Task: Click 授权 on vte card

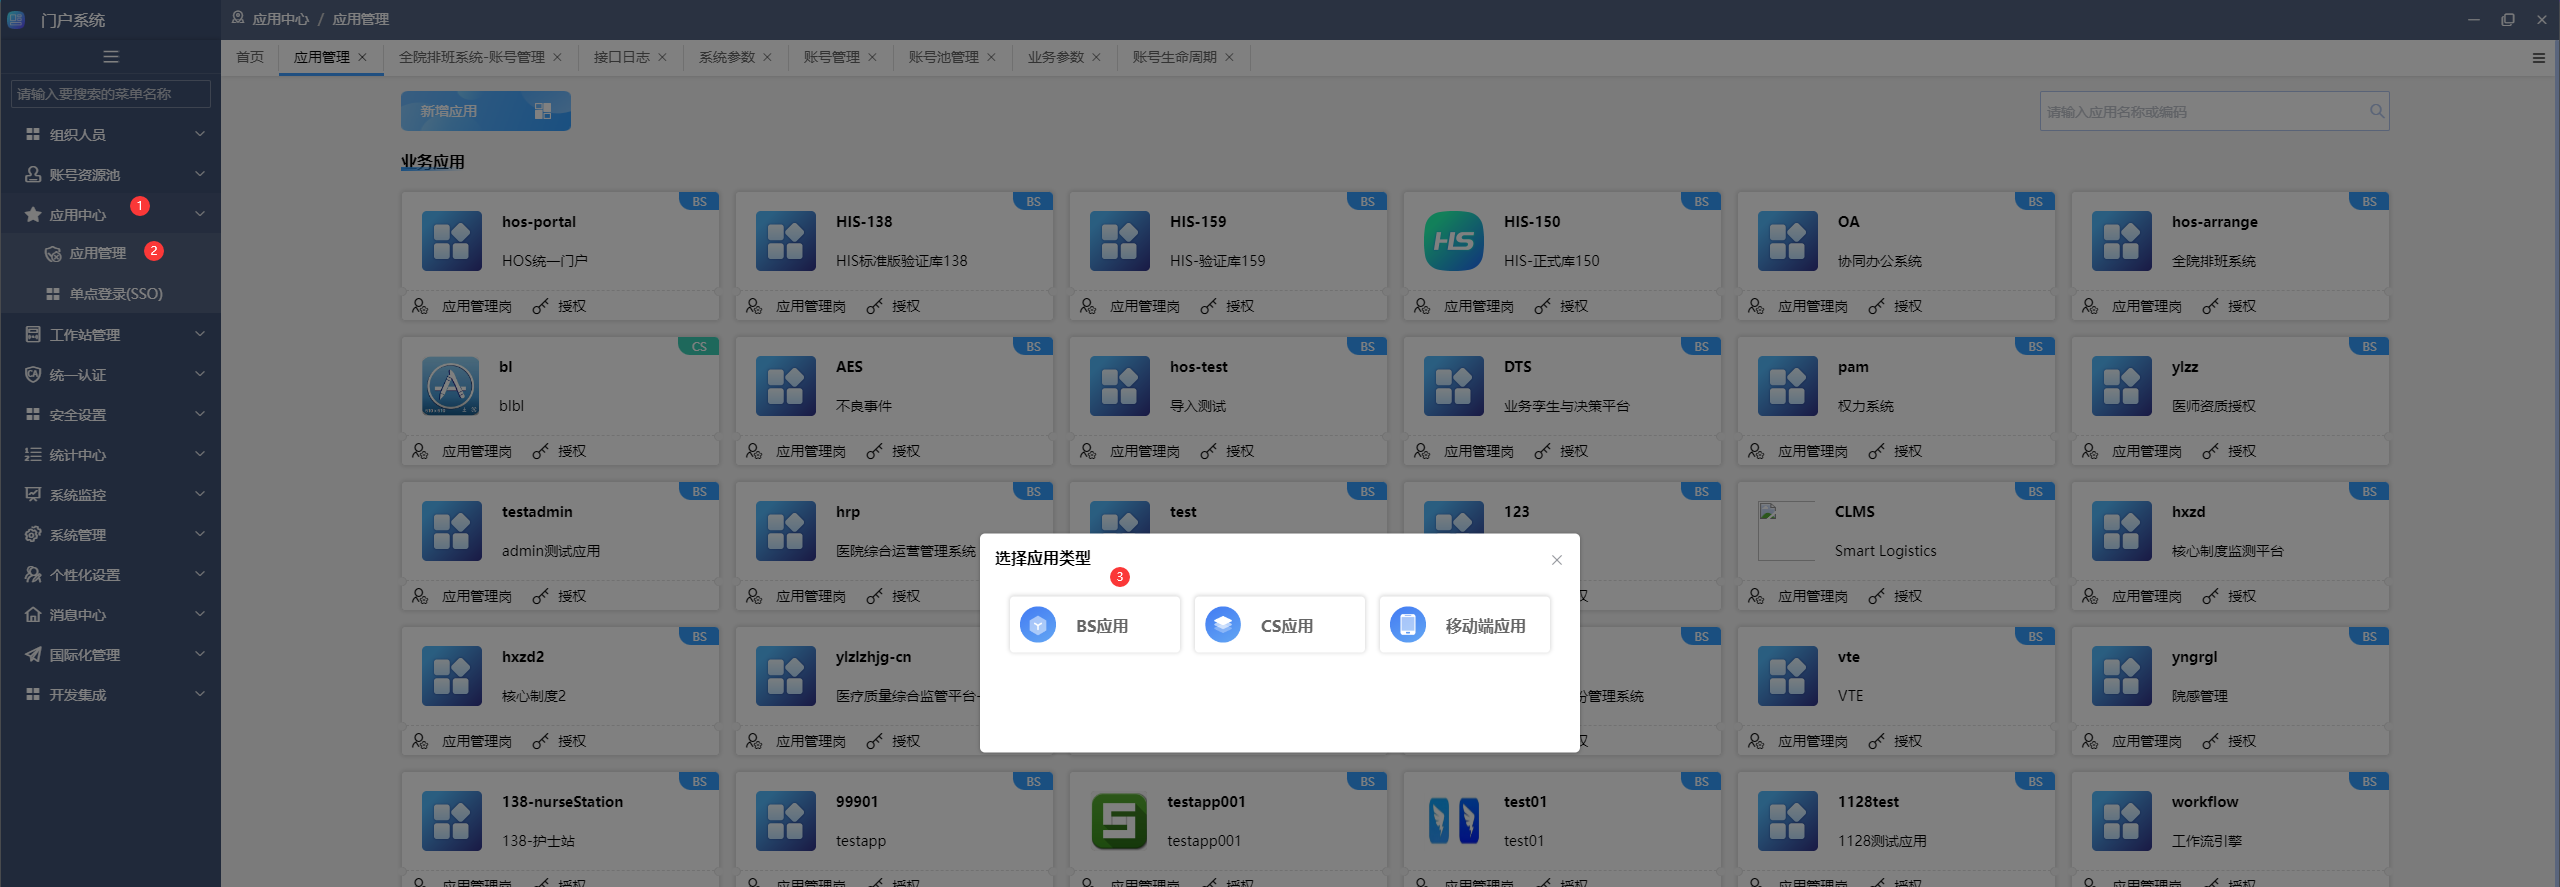Action: [x=1908, y=741]
